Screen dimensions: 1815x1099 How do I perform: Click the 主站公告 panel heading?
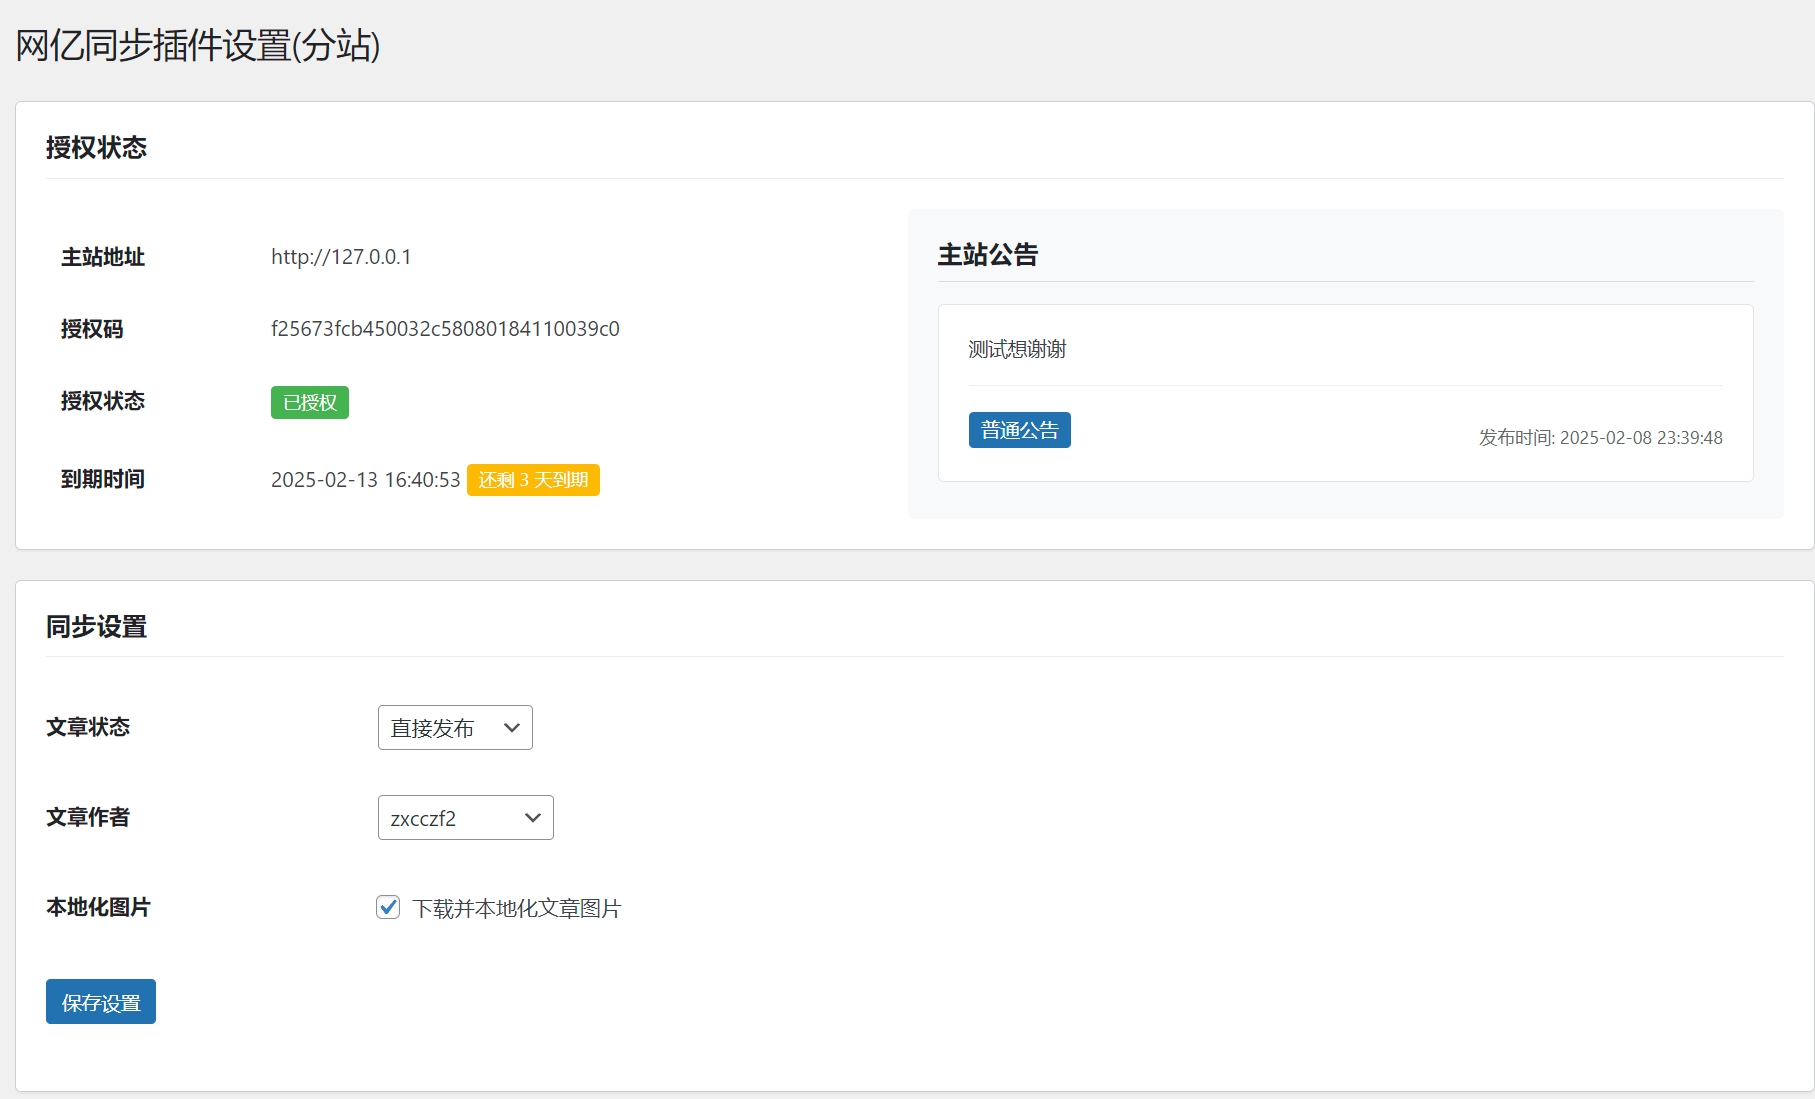pyautogui.click(x=988, y=255)
